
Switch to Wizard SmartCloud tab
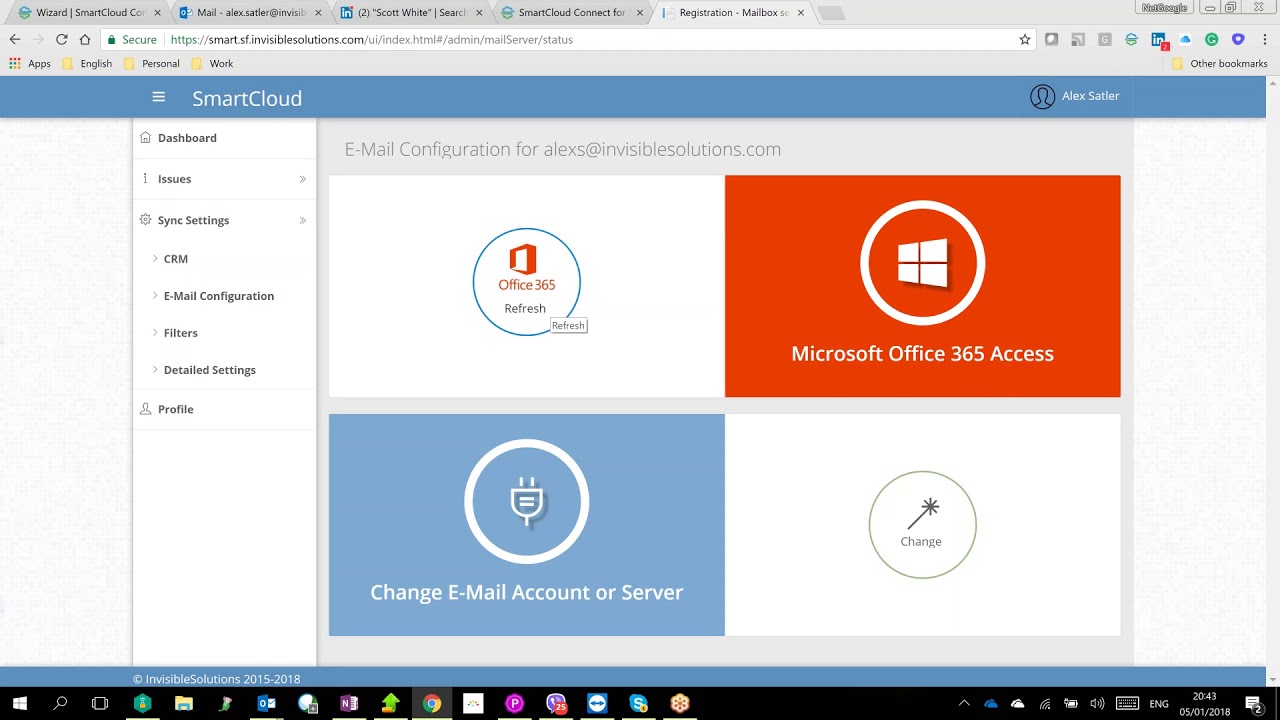[x=88, y=13]
